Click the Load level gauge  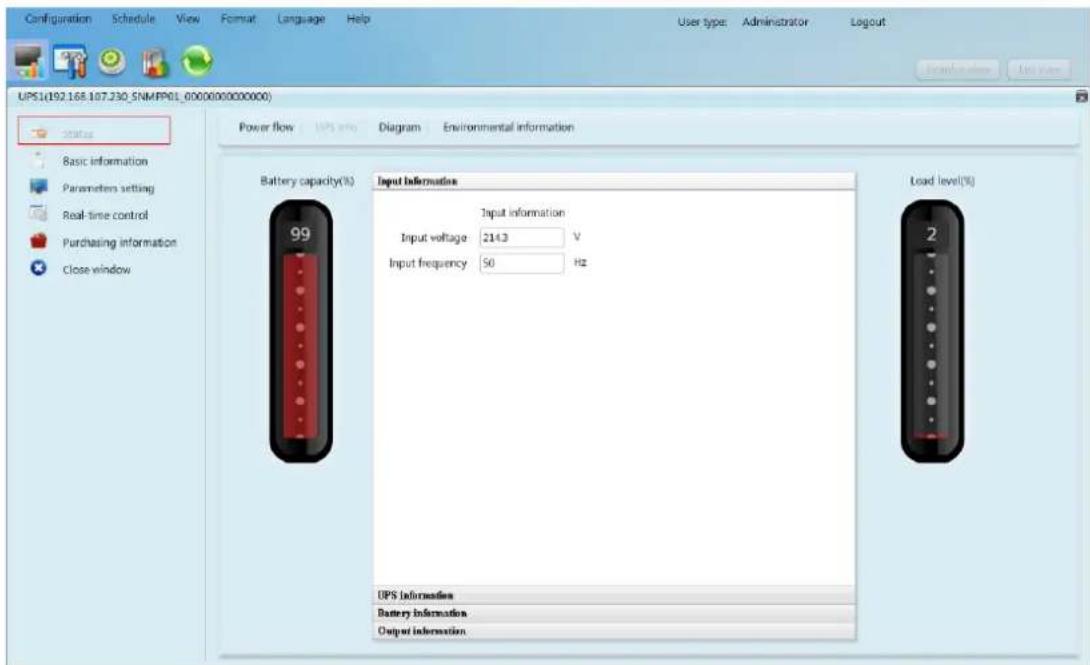[x=932, y=331]
